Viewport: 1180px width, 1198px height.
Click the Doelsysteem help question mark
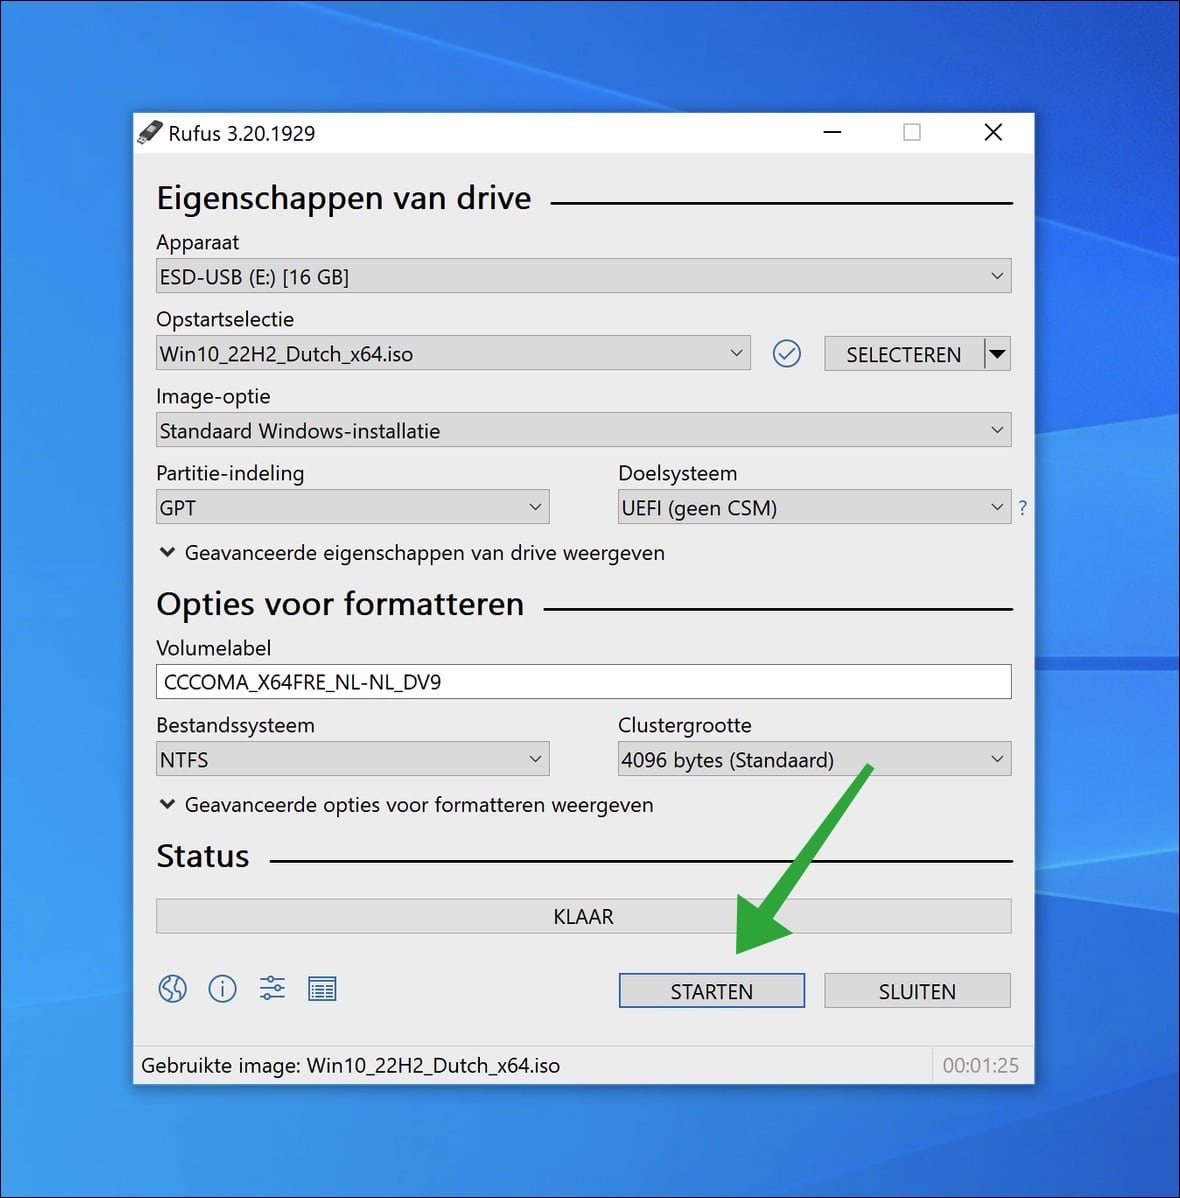[1022, 508]
